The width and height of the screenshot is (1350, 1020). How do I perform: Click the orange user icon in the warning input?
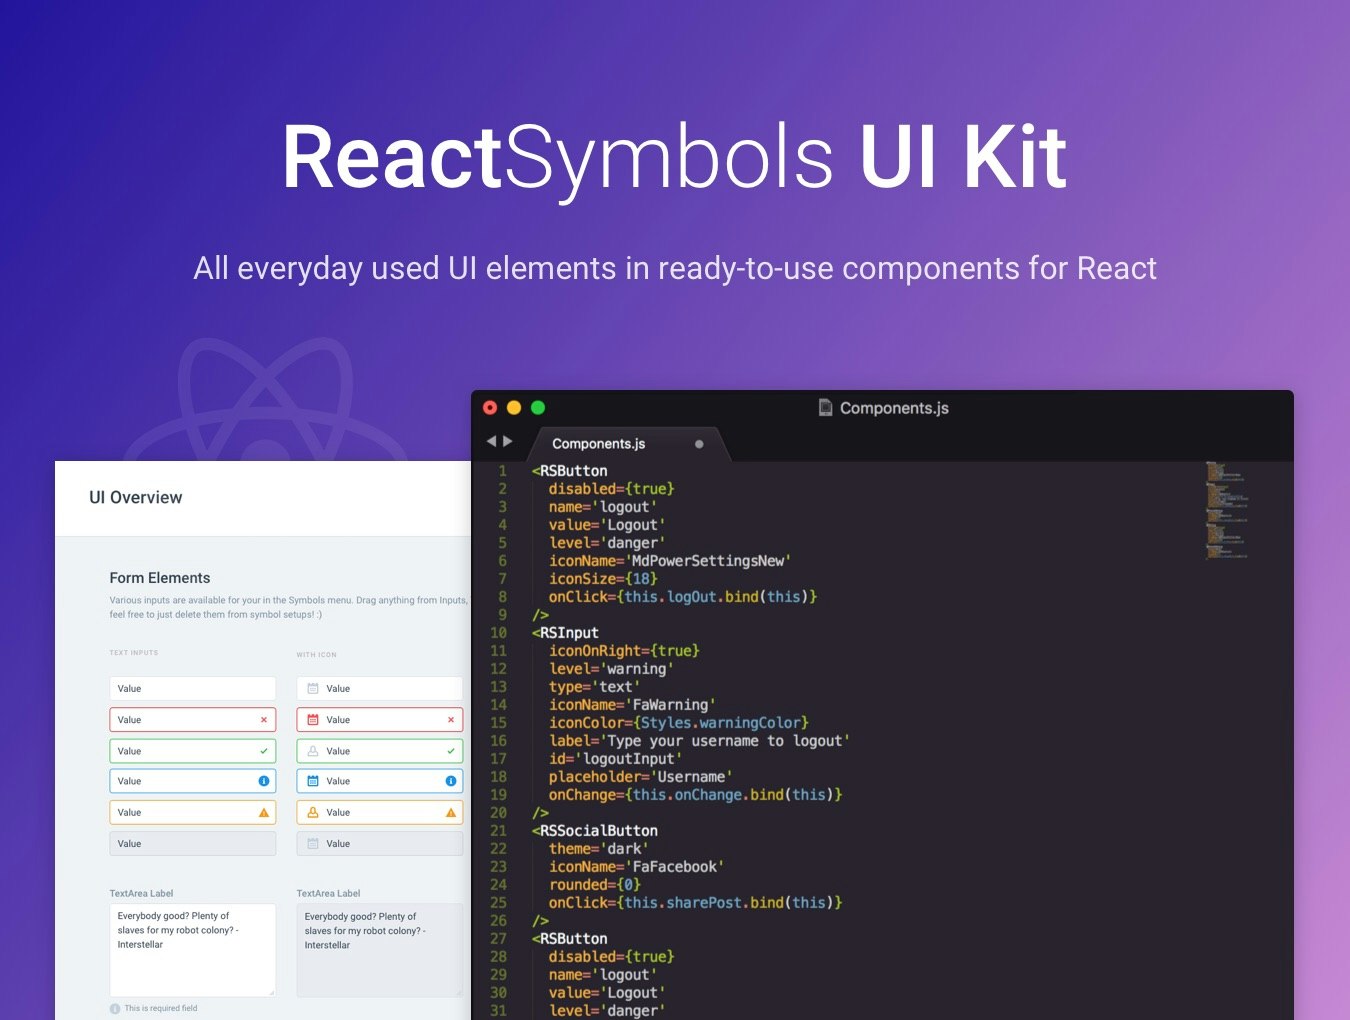coord(311,812)
